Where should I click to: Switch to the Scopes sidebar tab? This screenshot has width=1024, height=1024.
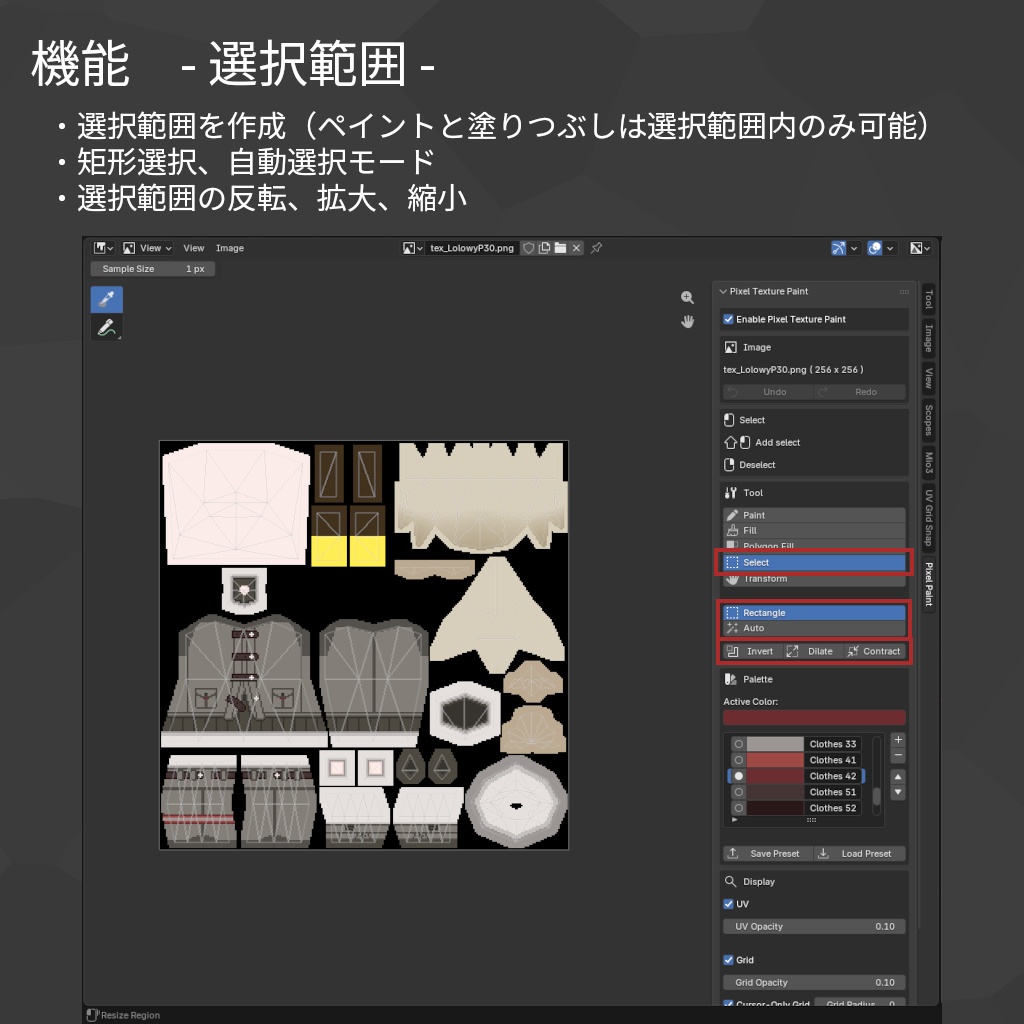pos(928,419)
